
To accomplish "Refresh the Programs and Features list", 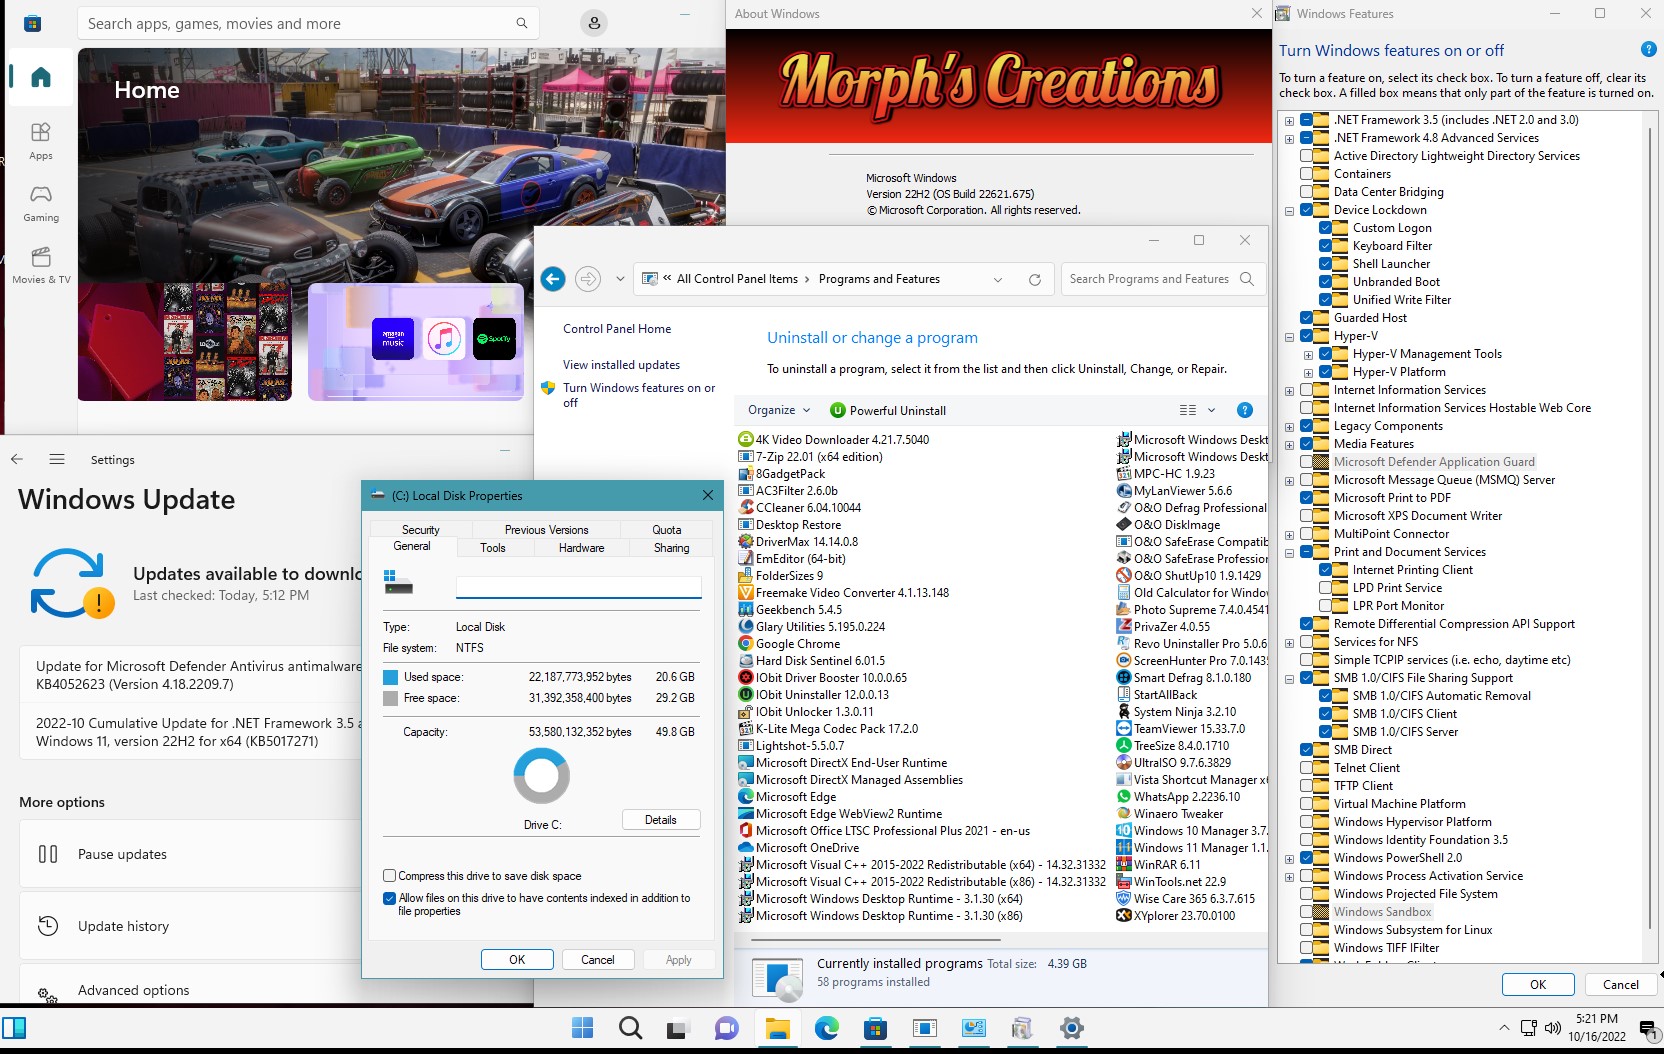I will point(1035,279).
